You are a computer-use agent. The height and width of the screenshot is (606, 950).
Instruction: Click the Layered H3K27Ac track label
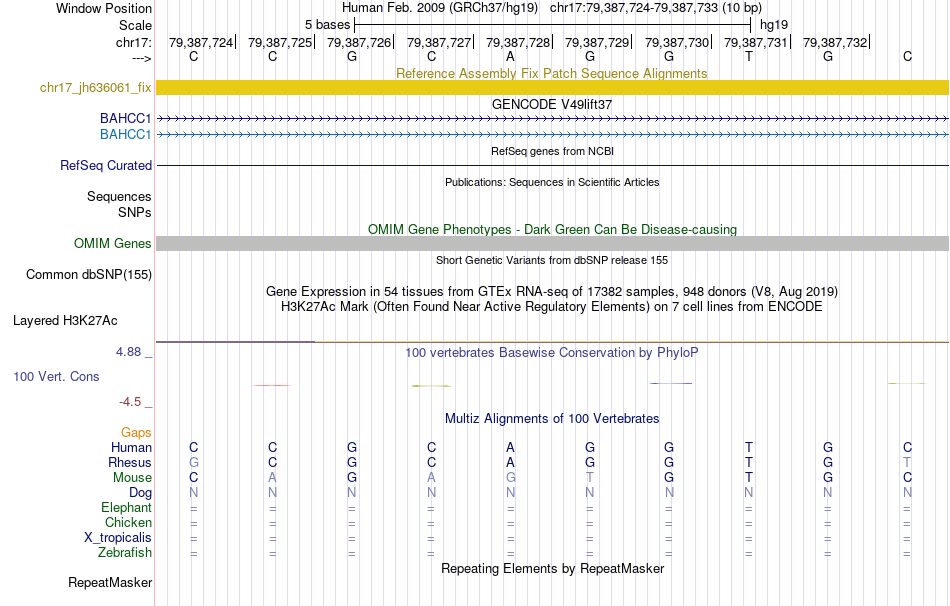(x=65, y=321)
